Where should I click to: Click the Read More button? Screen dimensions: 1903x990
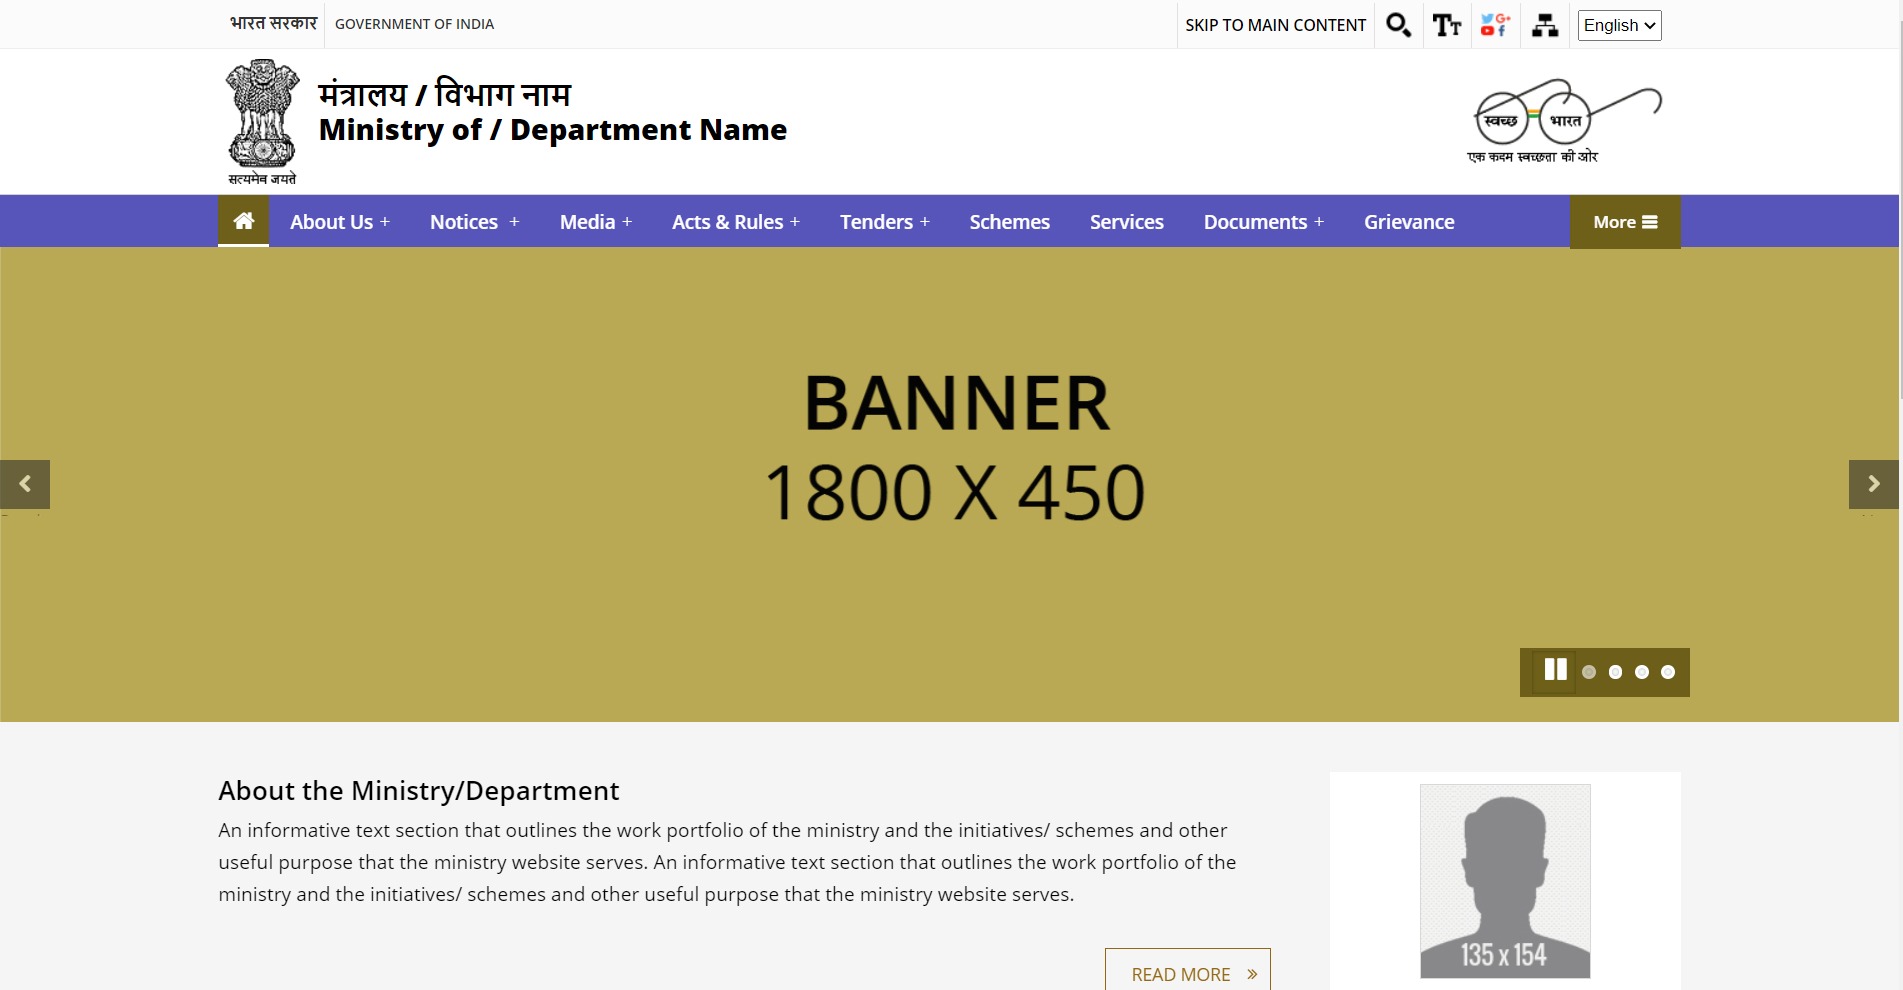[1187, 973]
